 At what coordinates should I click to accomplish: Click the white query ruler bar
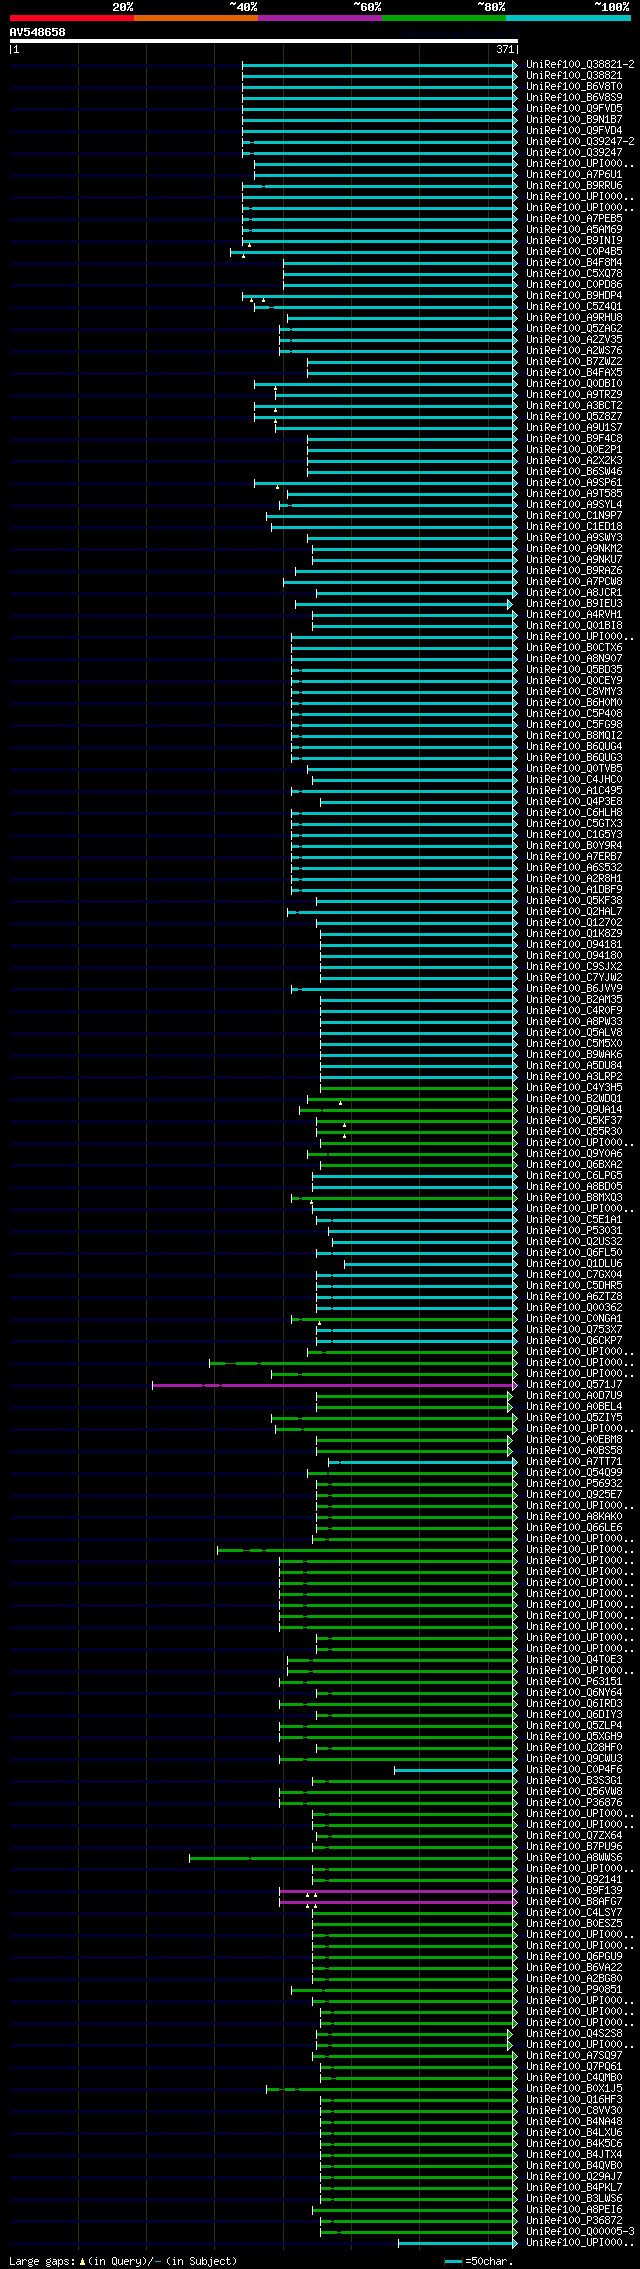pyautogui.click(x=263, y=41)
